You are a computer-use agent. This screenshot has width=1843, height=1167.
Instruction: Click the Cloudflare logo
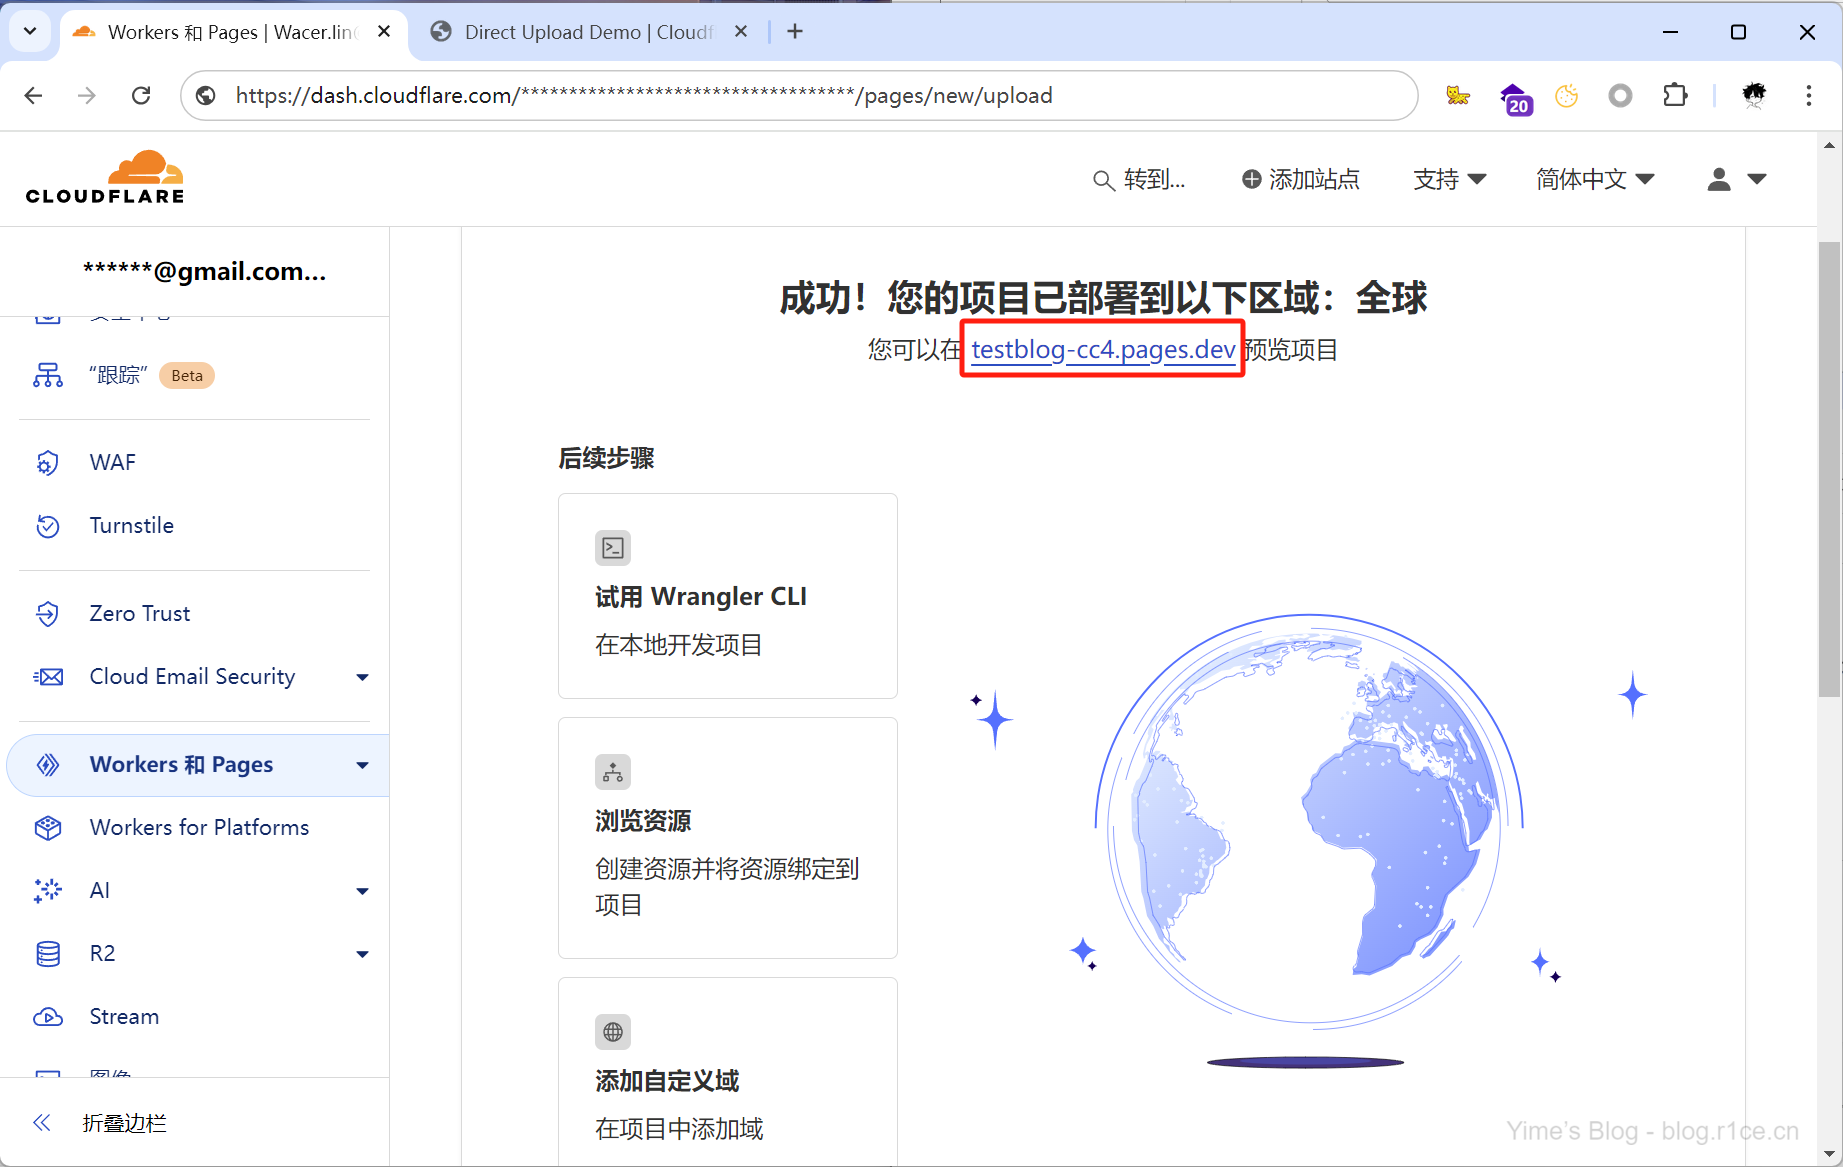click(105, 178)
